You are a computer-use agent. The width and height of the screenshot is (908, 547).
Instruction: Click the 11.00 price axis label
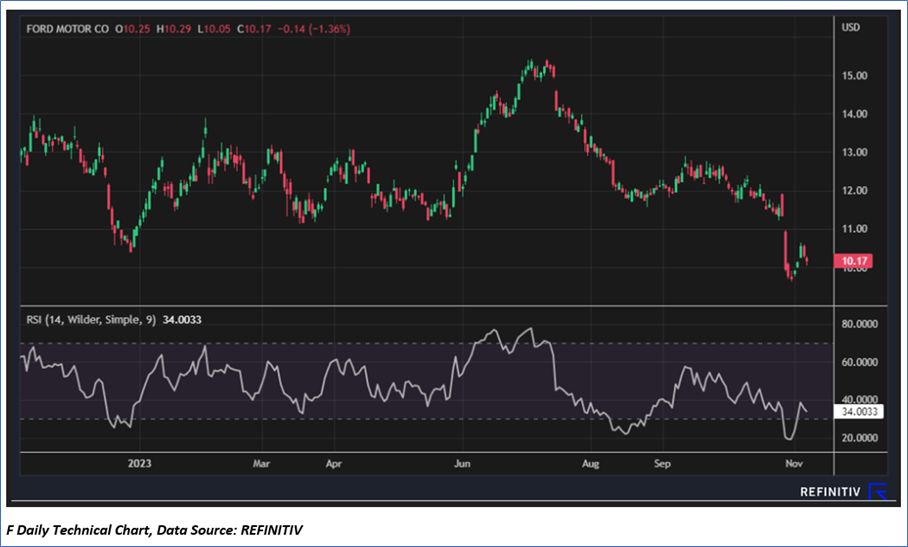pos(854,229)
